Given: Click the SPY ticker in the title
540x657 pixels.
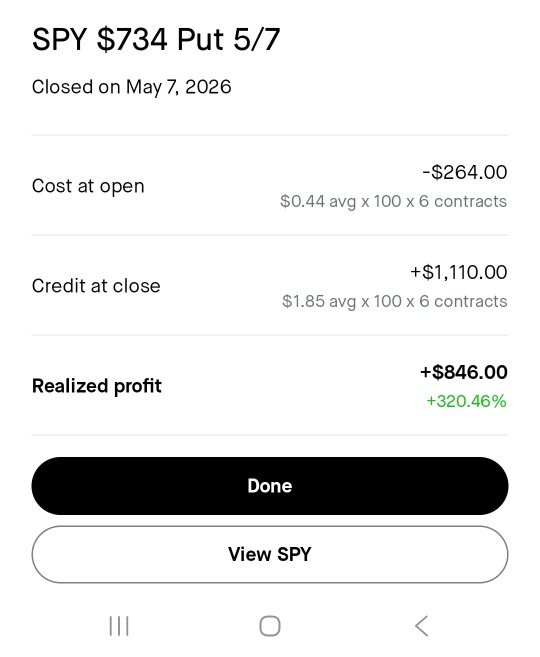Looking at the screenshot, I should (59, 39).
